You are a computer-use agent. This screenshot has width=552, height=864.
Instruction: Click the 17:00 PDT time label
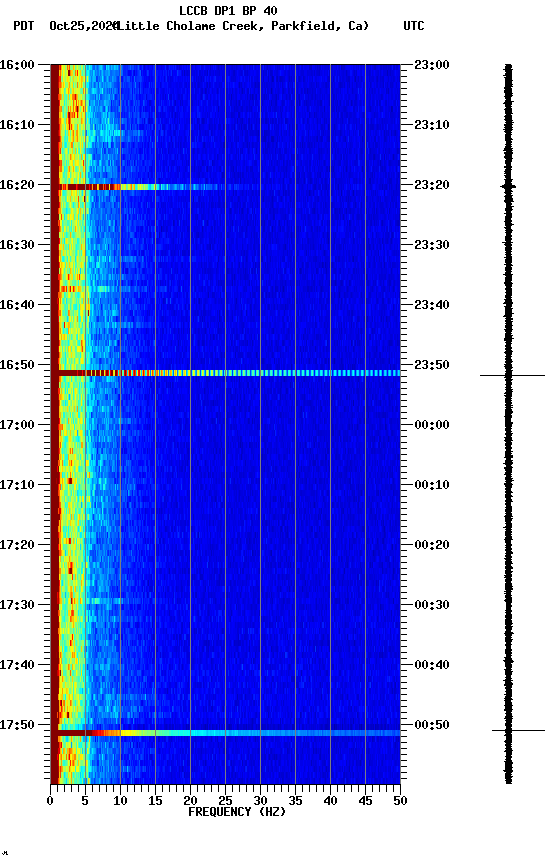(17, 425)
